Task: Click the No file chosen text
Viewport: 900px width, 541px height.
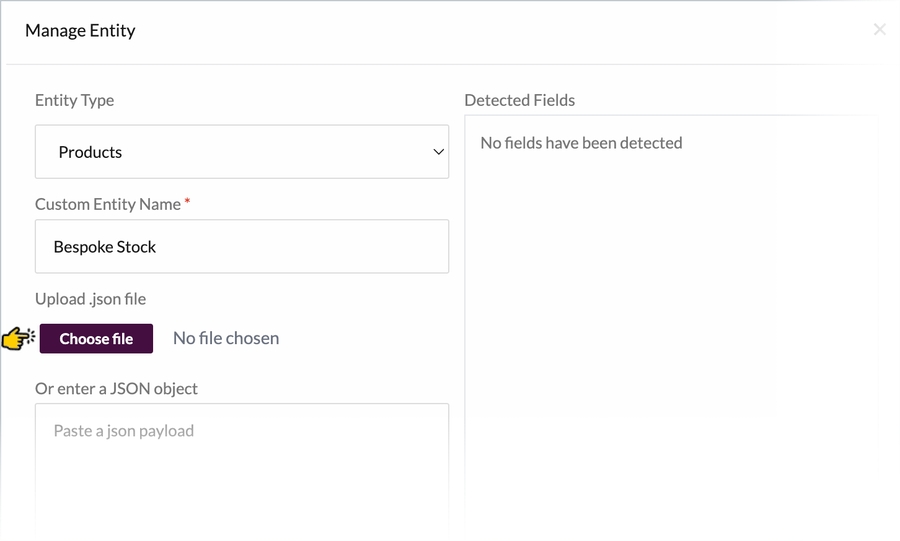Action: click(x=226, y=339)
